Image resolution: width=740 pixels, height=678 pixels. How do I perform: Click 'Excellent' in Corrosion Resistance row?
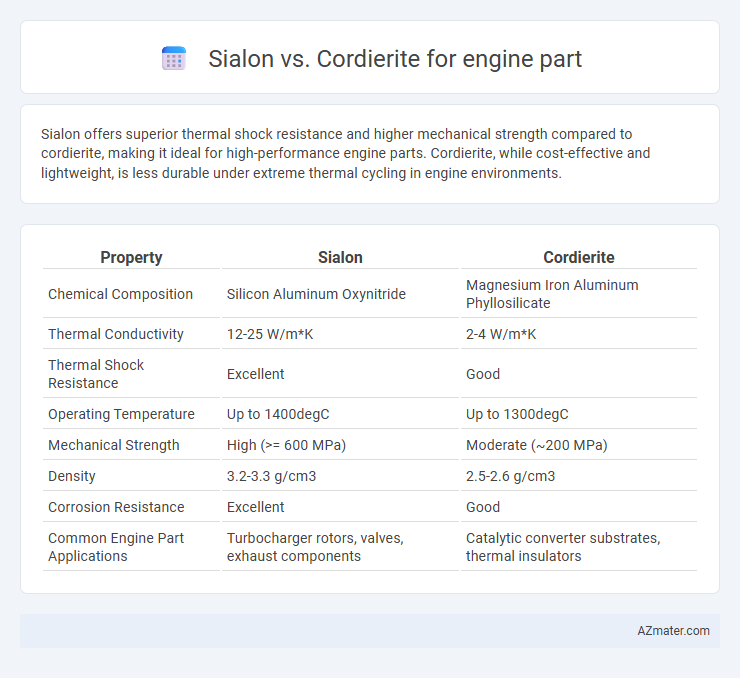pyautogui.click(x=255, y=507)
